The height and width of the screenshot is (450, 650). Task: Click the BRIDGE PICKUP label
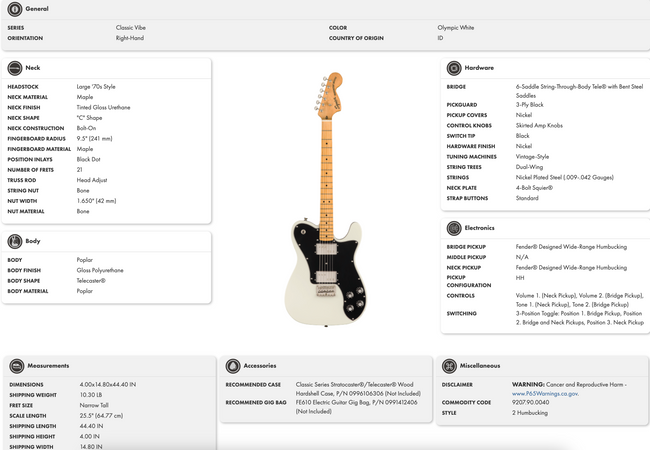tap(466, 247)
